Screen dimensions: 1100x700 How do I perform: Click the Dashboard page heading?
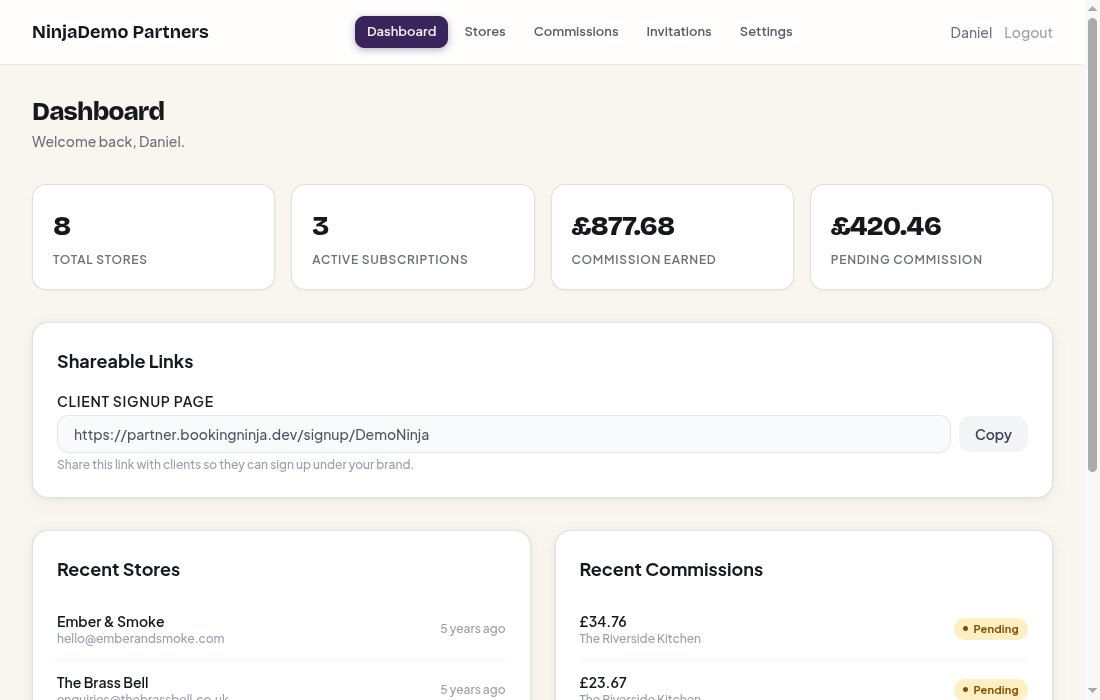[98, 112]
